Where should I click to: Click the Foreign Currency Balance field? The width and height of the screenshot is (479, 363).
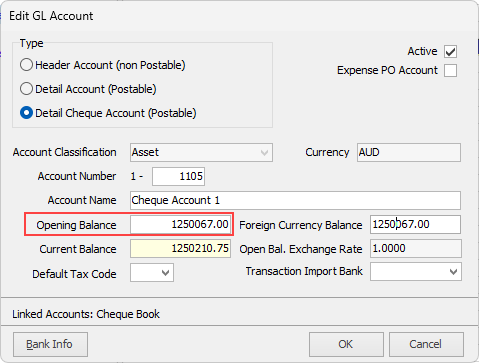(415, 224)
